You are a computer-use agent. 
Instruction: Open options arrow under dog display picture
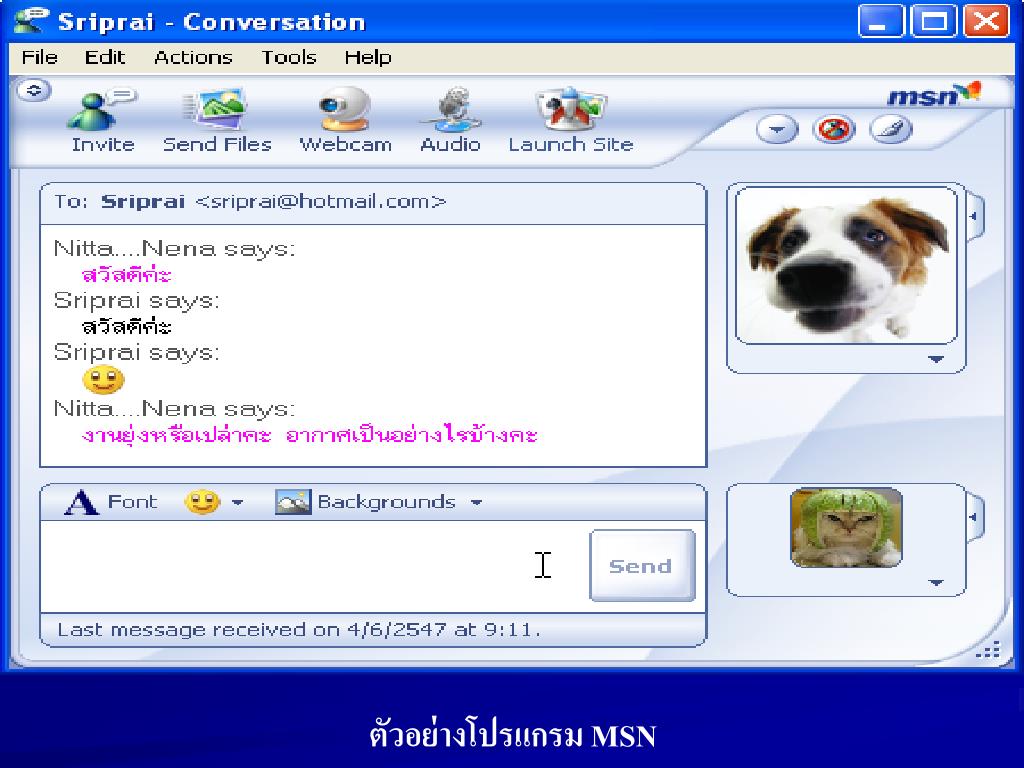click(x=936, y=359)
